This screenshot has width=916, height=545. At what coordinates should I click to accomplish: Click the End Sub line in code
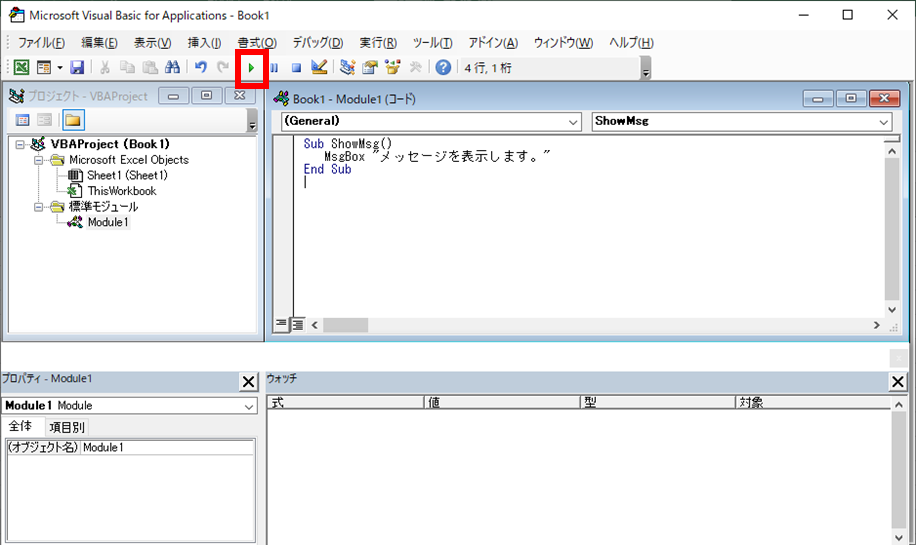(x=327, y=169)
